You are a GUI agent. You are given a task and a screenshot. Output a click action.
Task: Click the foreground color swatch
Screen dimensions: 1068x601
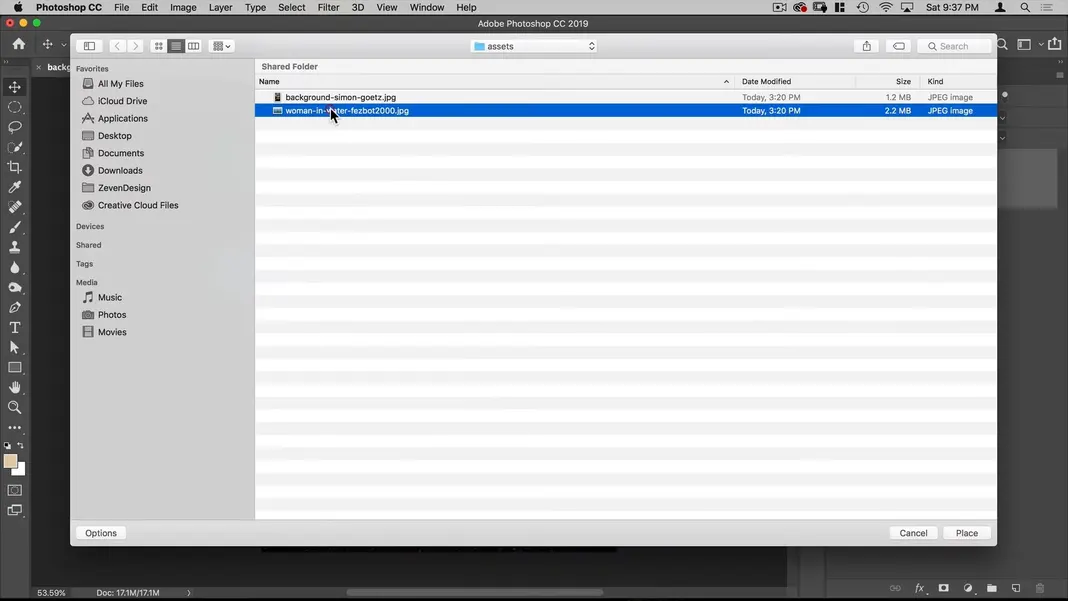coord(10,461)
